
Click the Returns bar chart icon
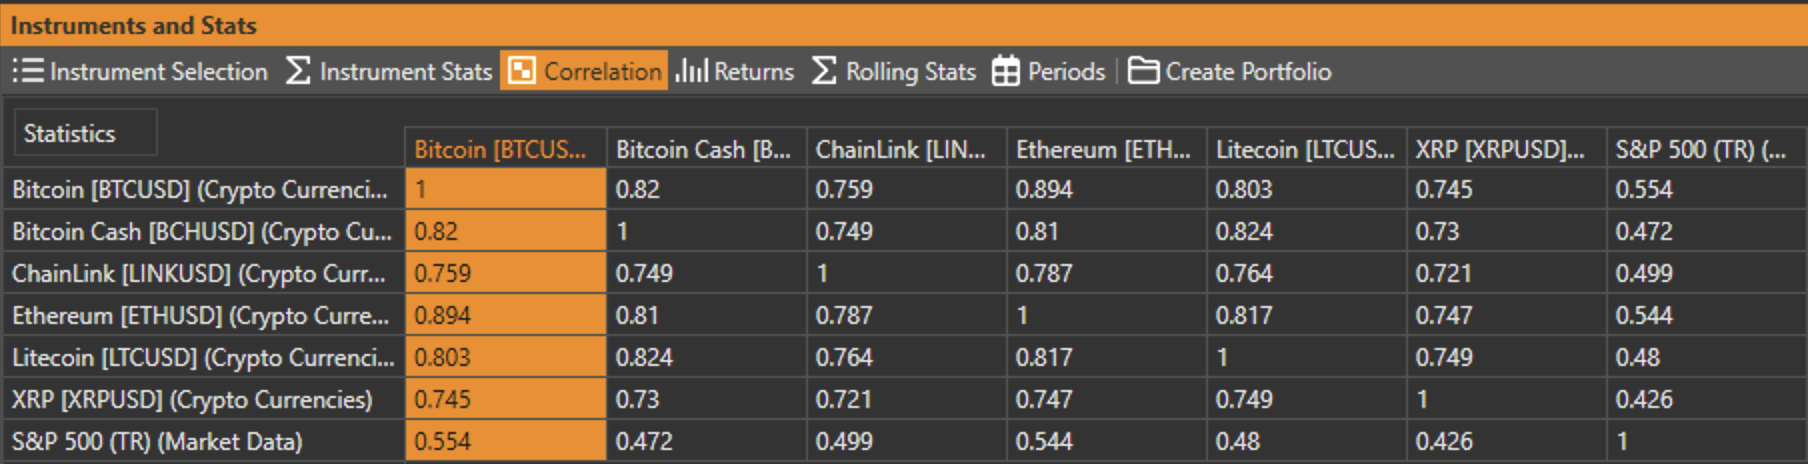691,71
